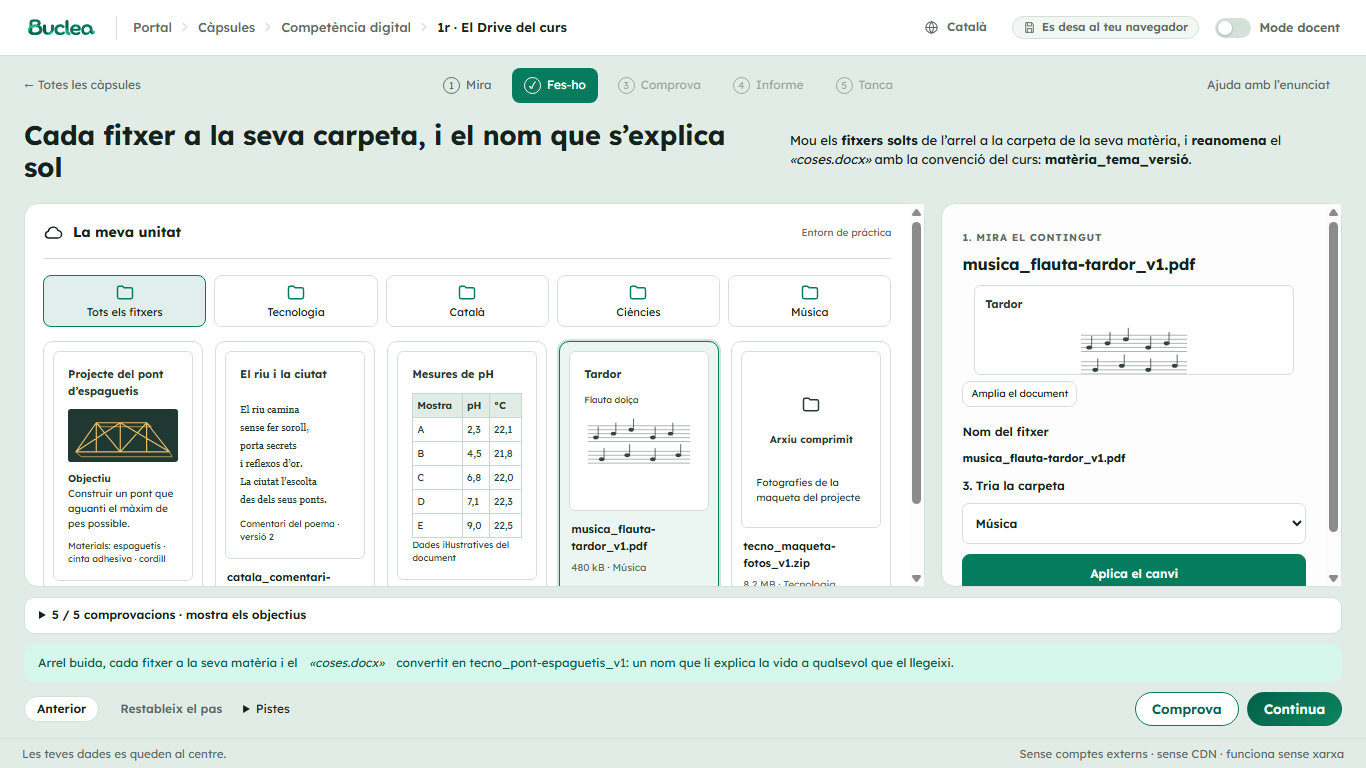Open the Portal breadcrumb
The height and width of the screenshot is (768, 1366).
(153, 28)
